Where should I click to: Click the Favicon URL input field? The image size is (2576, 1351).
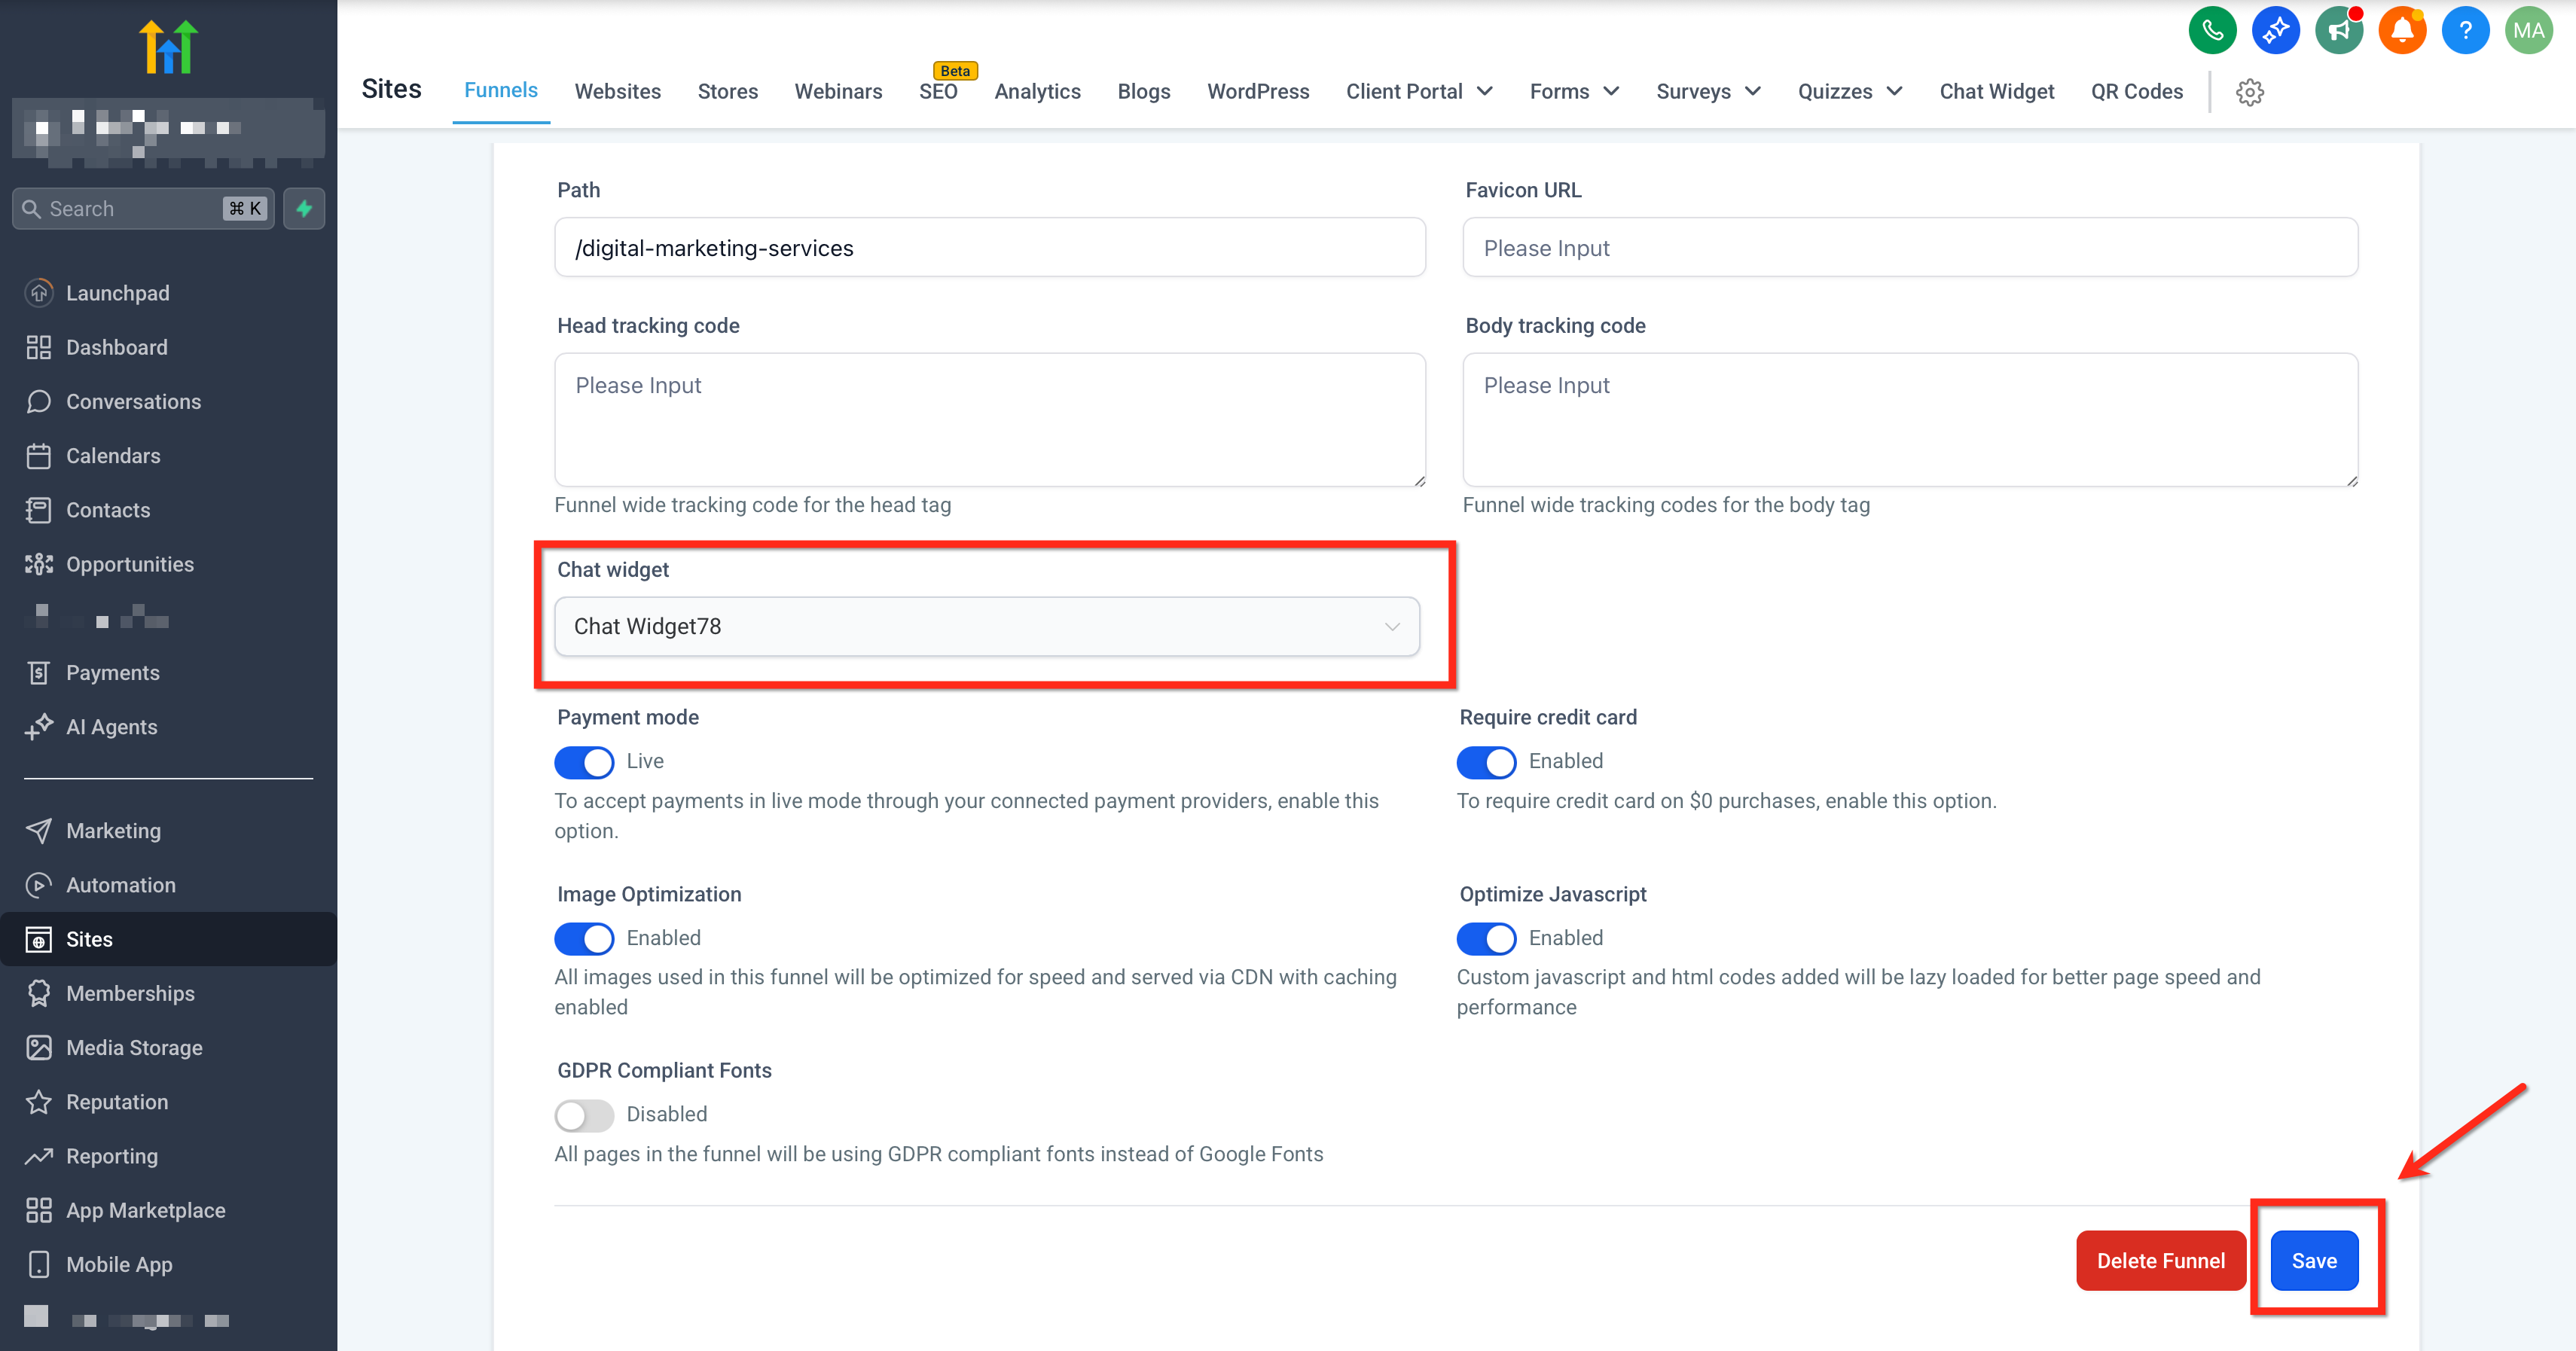point(1909,248)
